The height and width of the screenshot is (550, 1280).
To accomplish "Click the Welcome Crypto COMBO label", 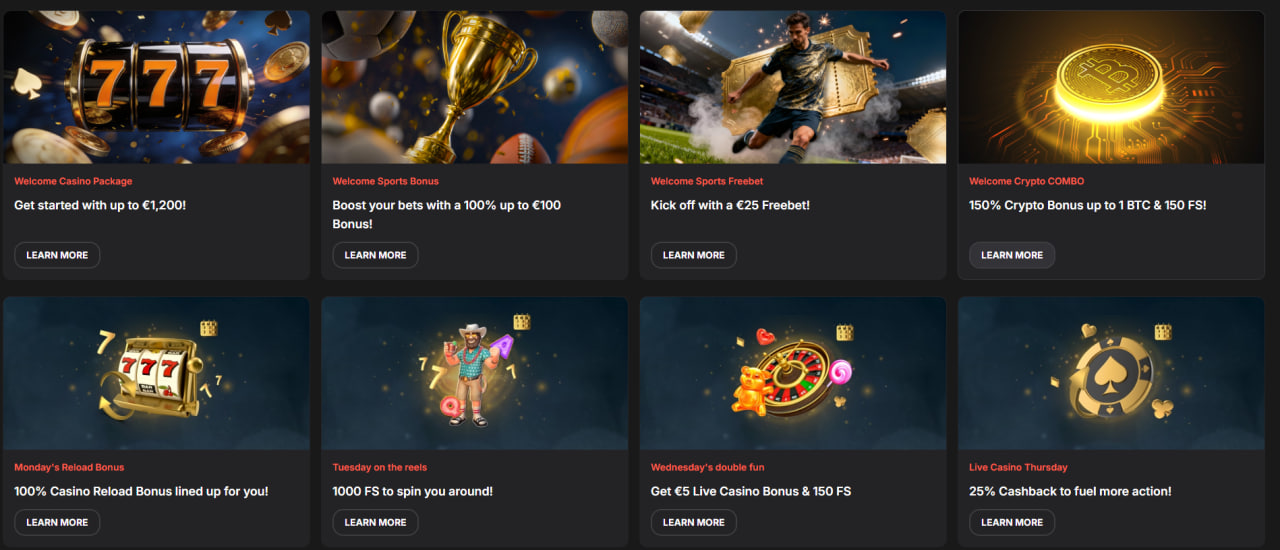I will click(x=1026, y=181).
